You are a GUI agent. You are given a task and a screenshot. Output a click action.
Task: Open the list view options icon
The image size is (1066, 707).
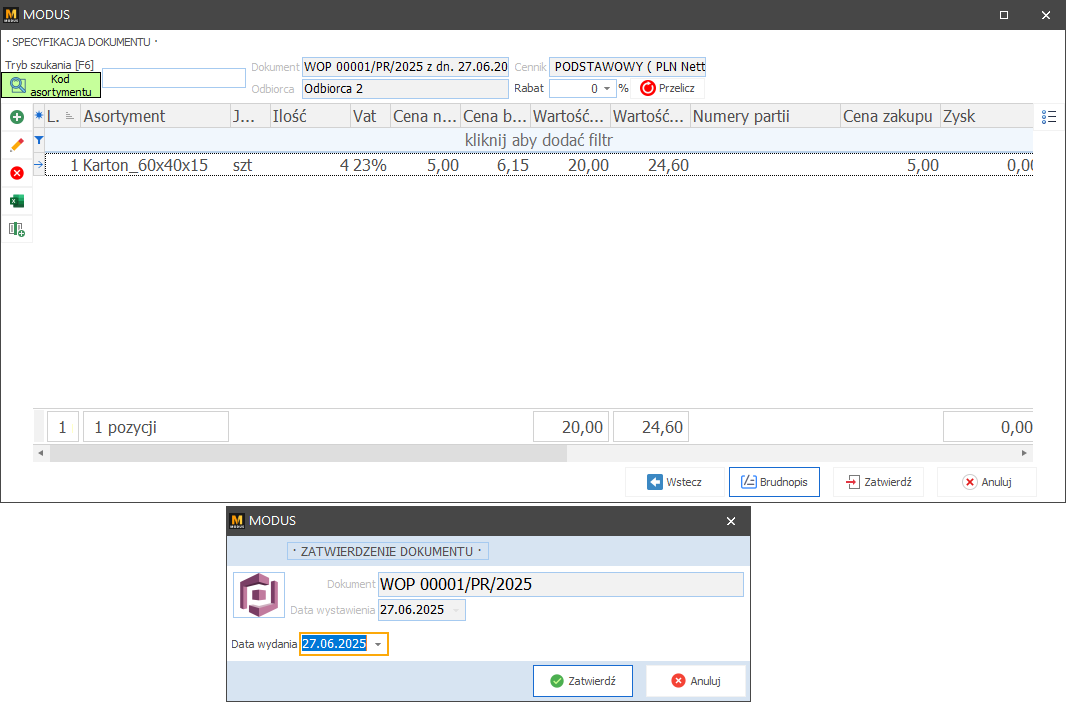point(1049,117)
